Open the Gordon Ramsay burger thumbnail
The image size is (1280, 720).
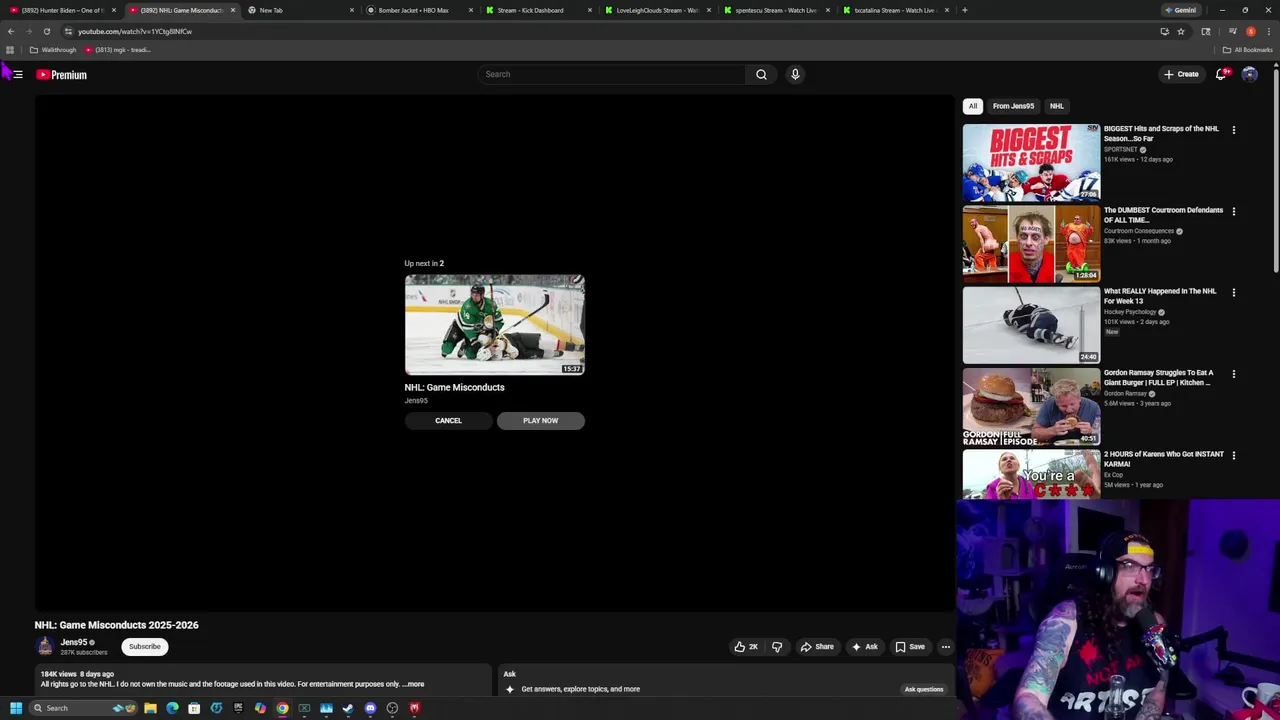coord(1031,406)
